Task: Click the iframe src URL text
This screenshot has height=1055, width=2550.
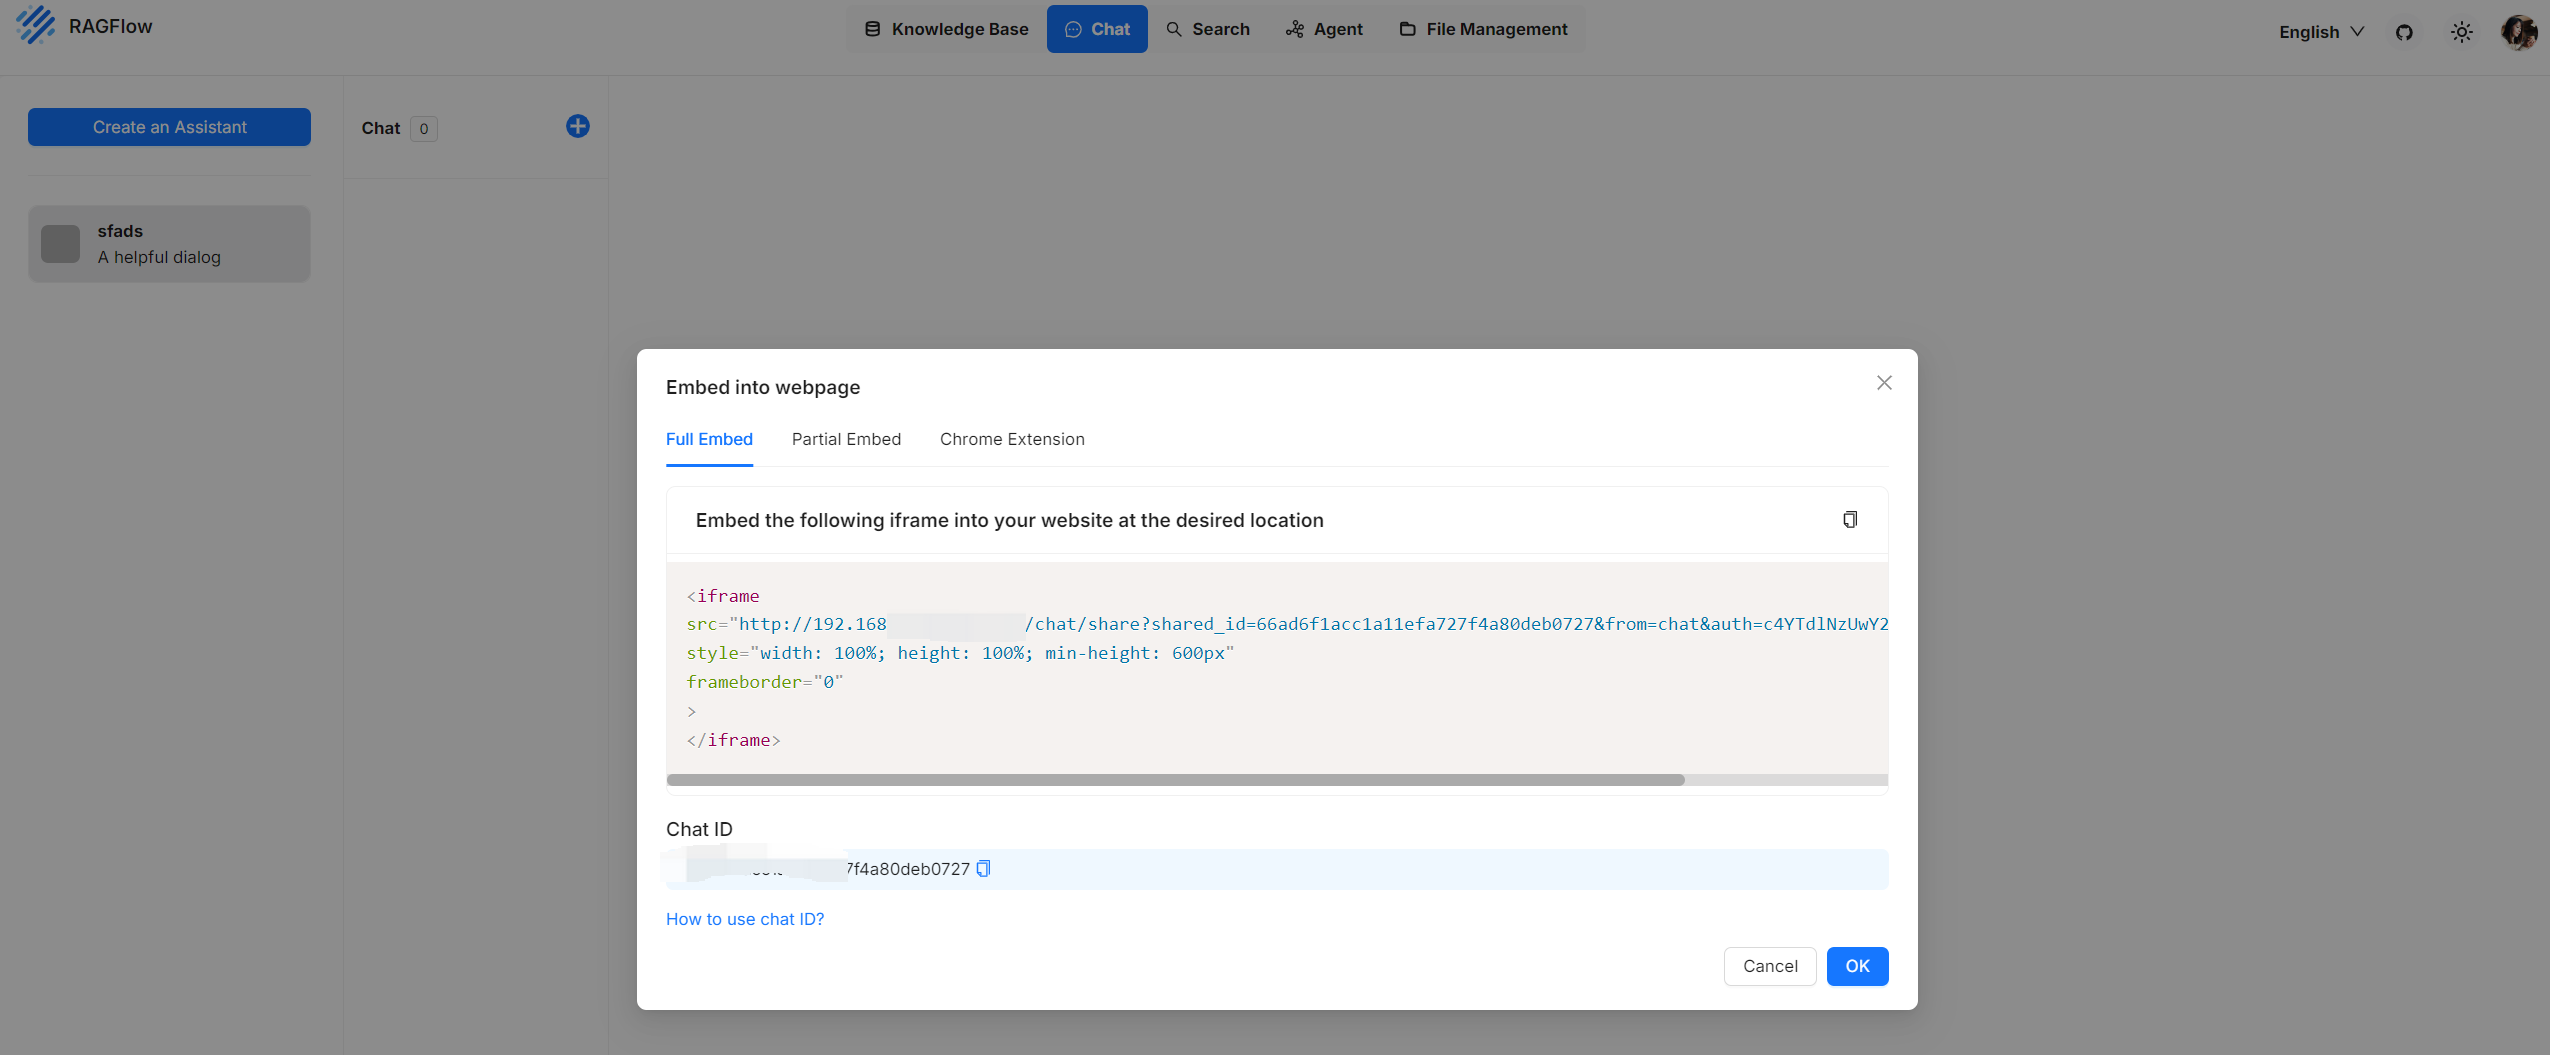Action: [1287, 624]
